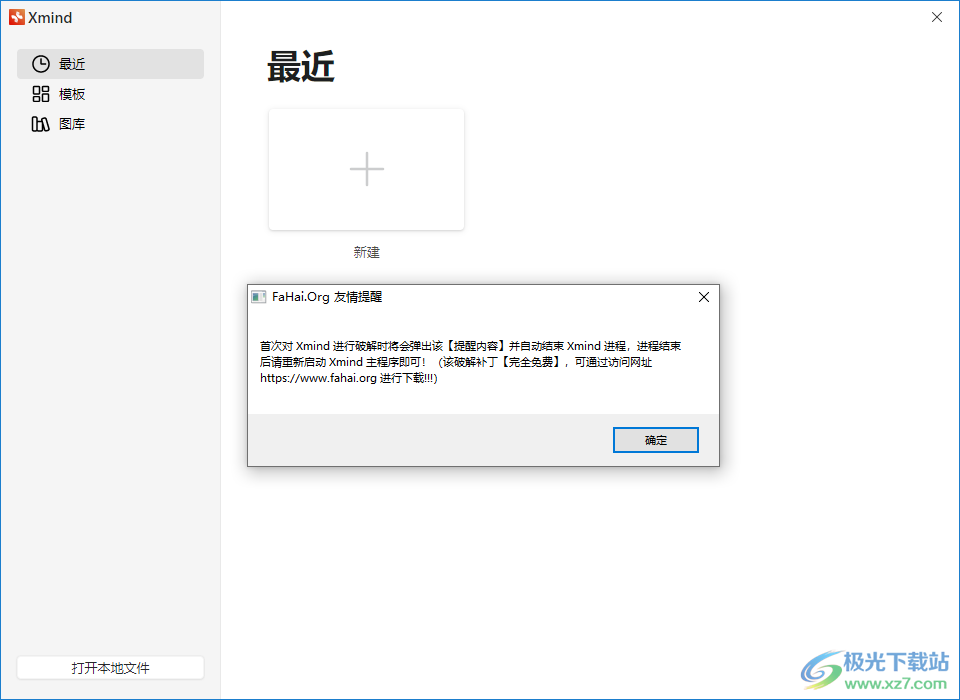Screen dimensions: 960x700
Task: Click the 新建 label under the thumbnail
Action: (x=366, y=252)
